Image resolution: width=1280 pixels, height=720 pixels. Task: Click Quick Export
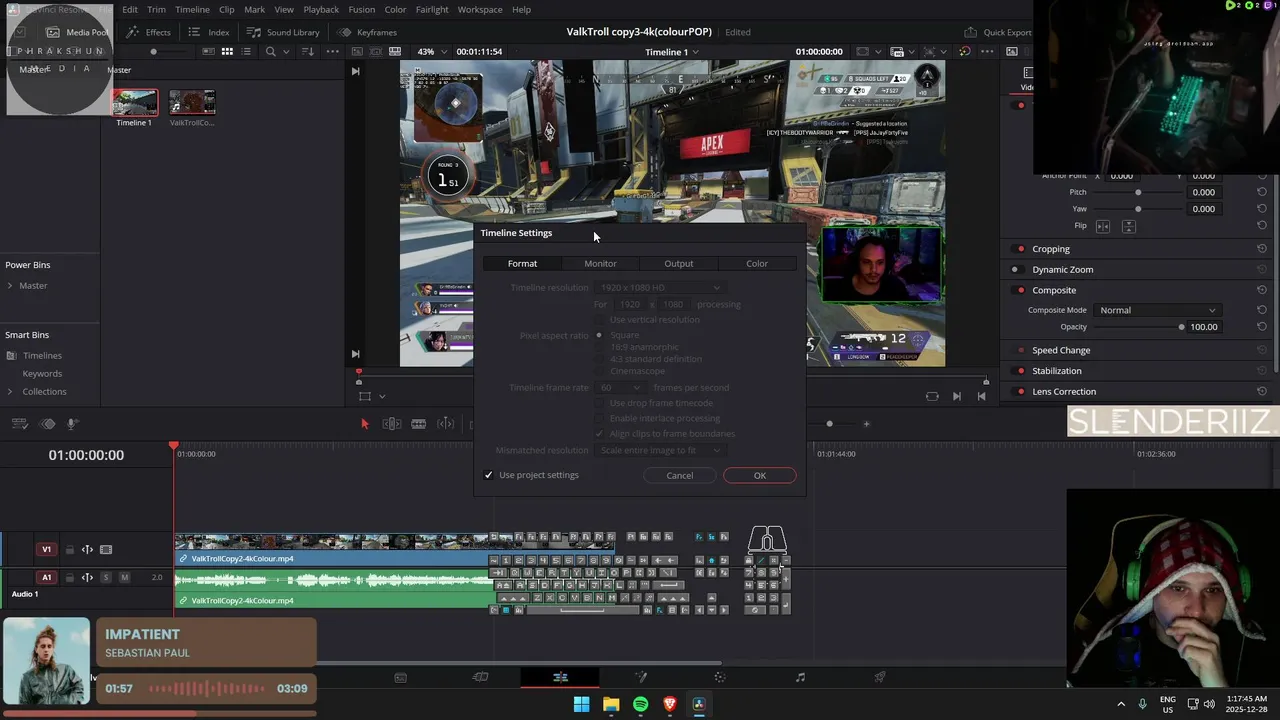point(998,32)
